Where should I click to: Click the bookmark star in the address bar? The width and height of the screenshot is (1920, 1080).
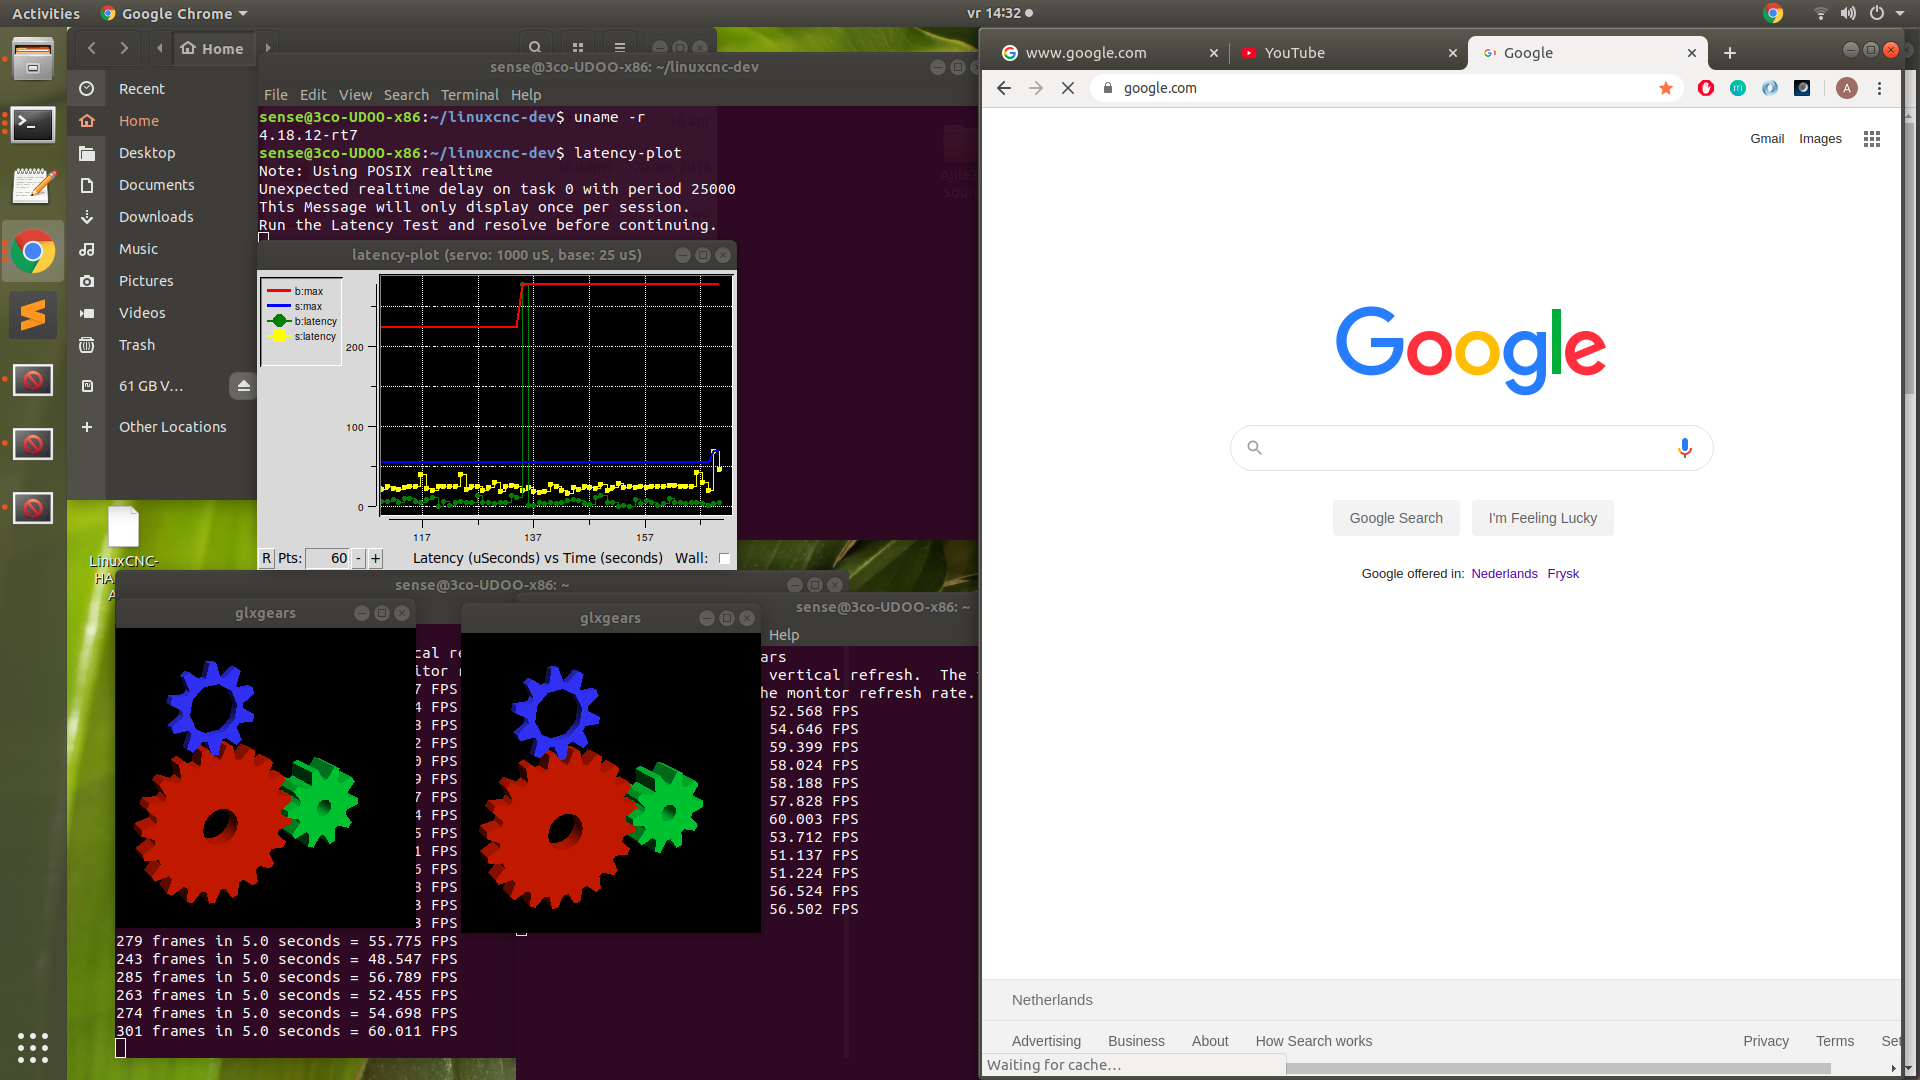1666,88
